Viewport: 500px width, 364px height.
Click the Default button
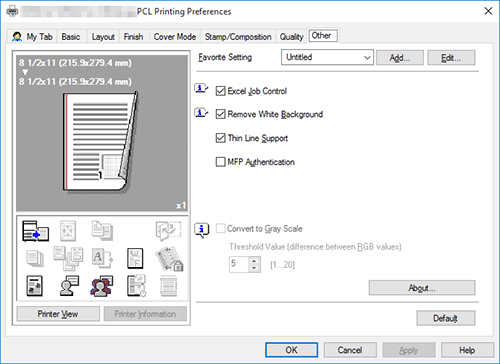click(446, 318)
